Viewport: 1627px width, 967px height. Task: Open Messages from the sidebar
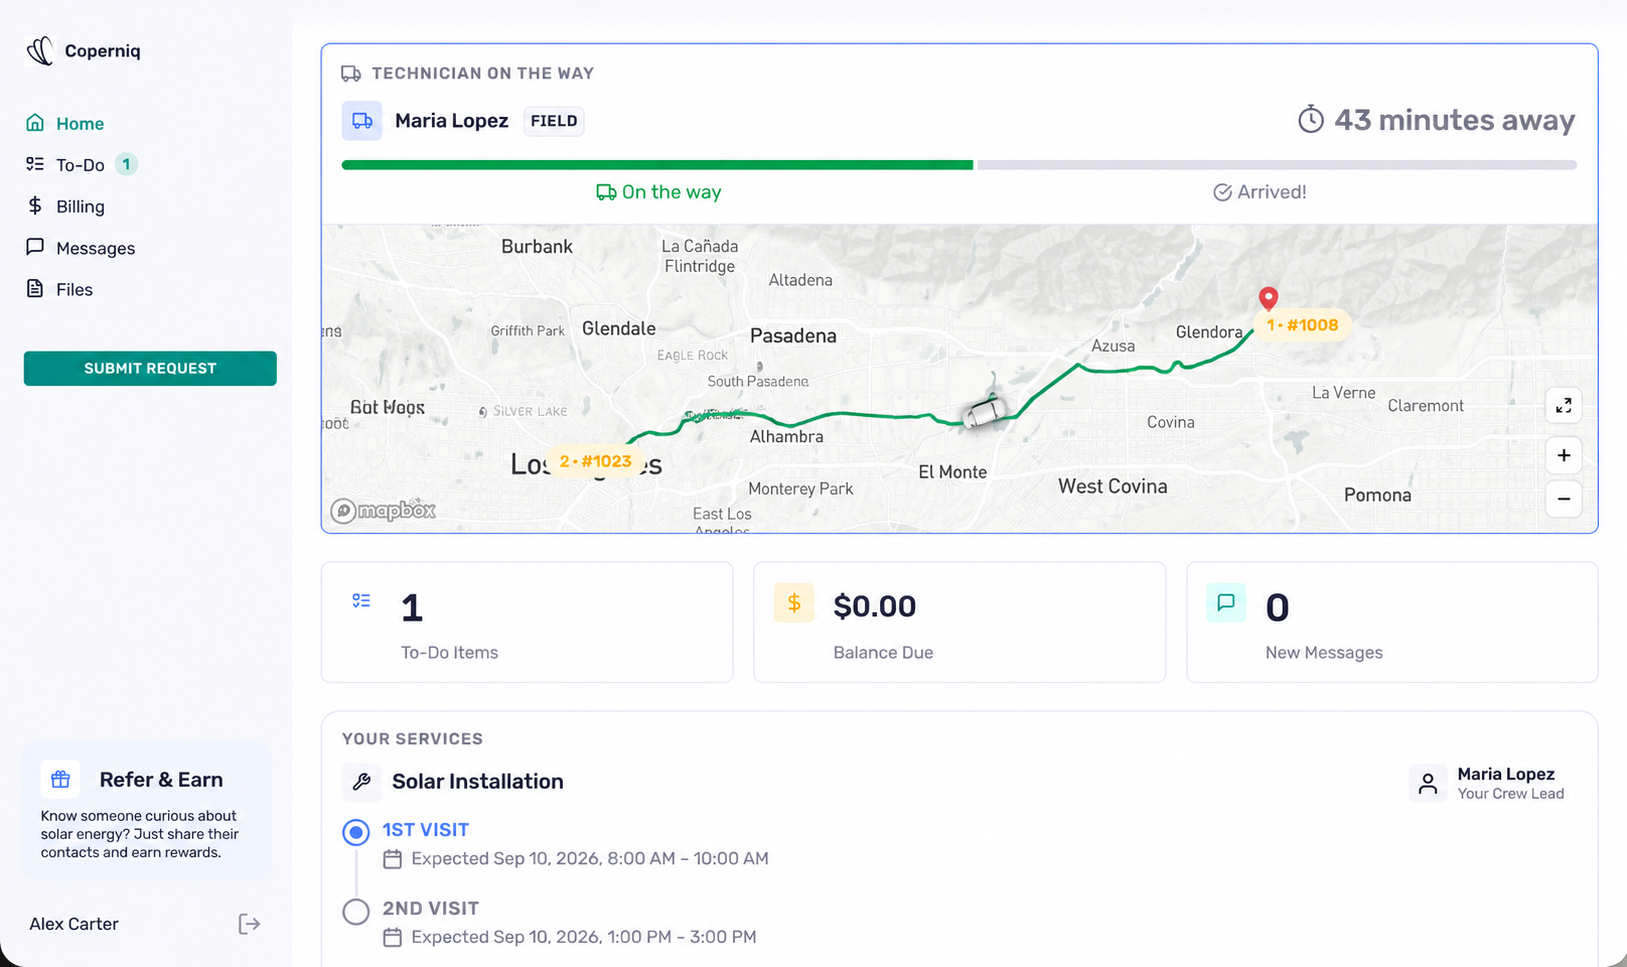[x=80, y=248]
